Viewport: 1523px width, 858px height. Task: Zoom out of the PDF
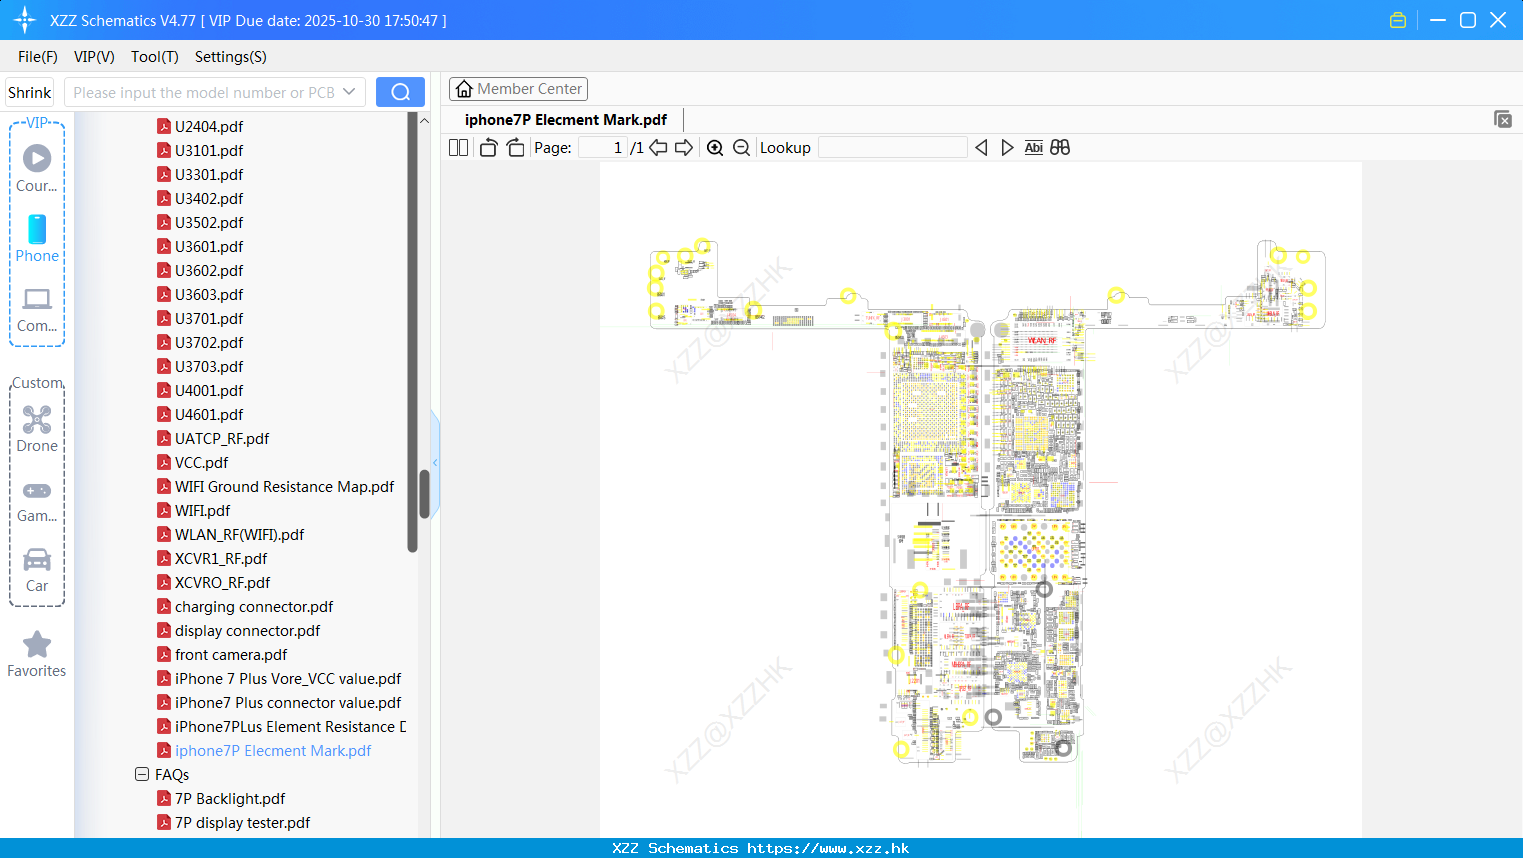point(741,148)
